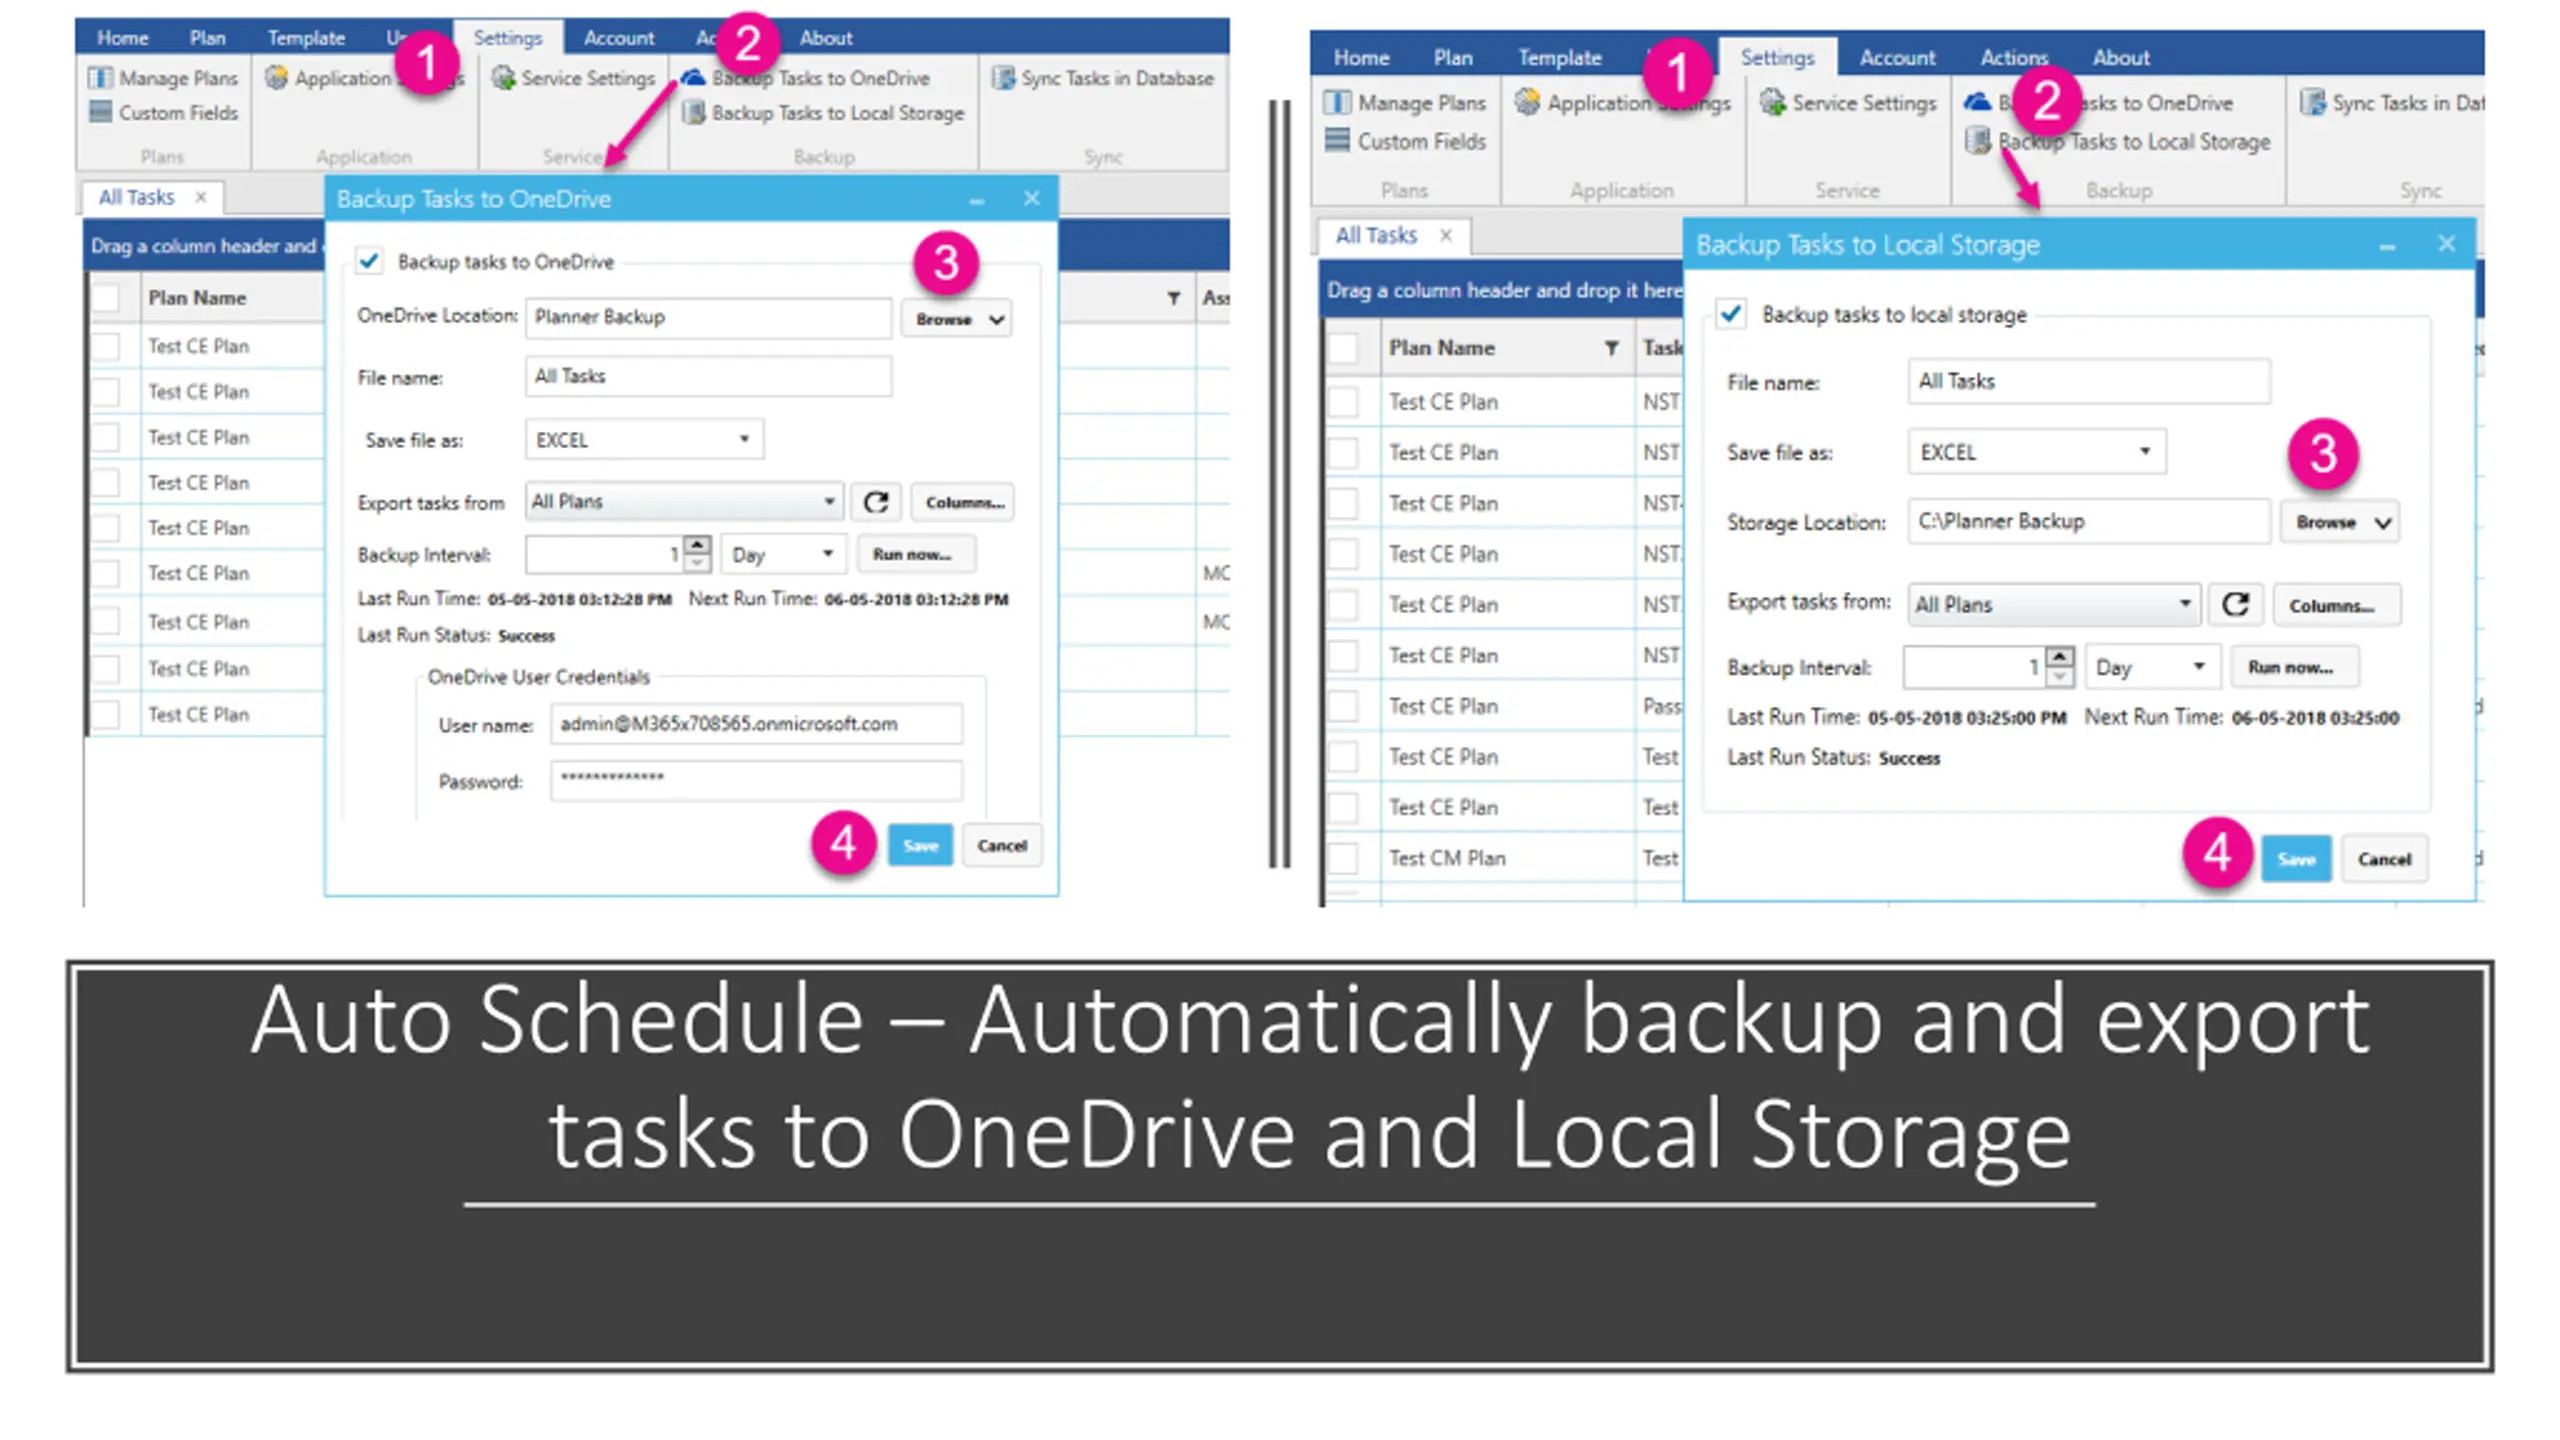This screenshot has height=1440, width=2560.
Task: Click column filter icon near Ass column left window
Action: (1173, 298)
